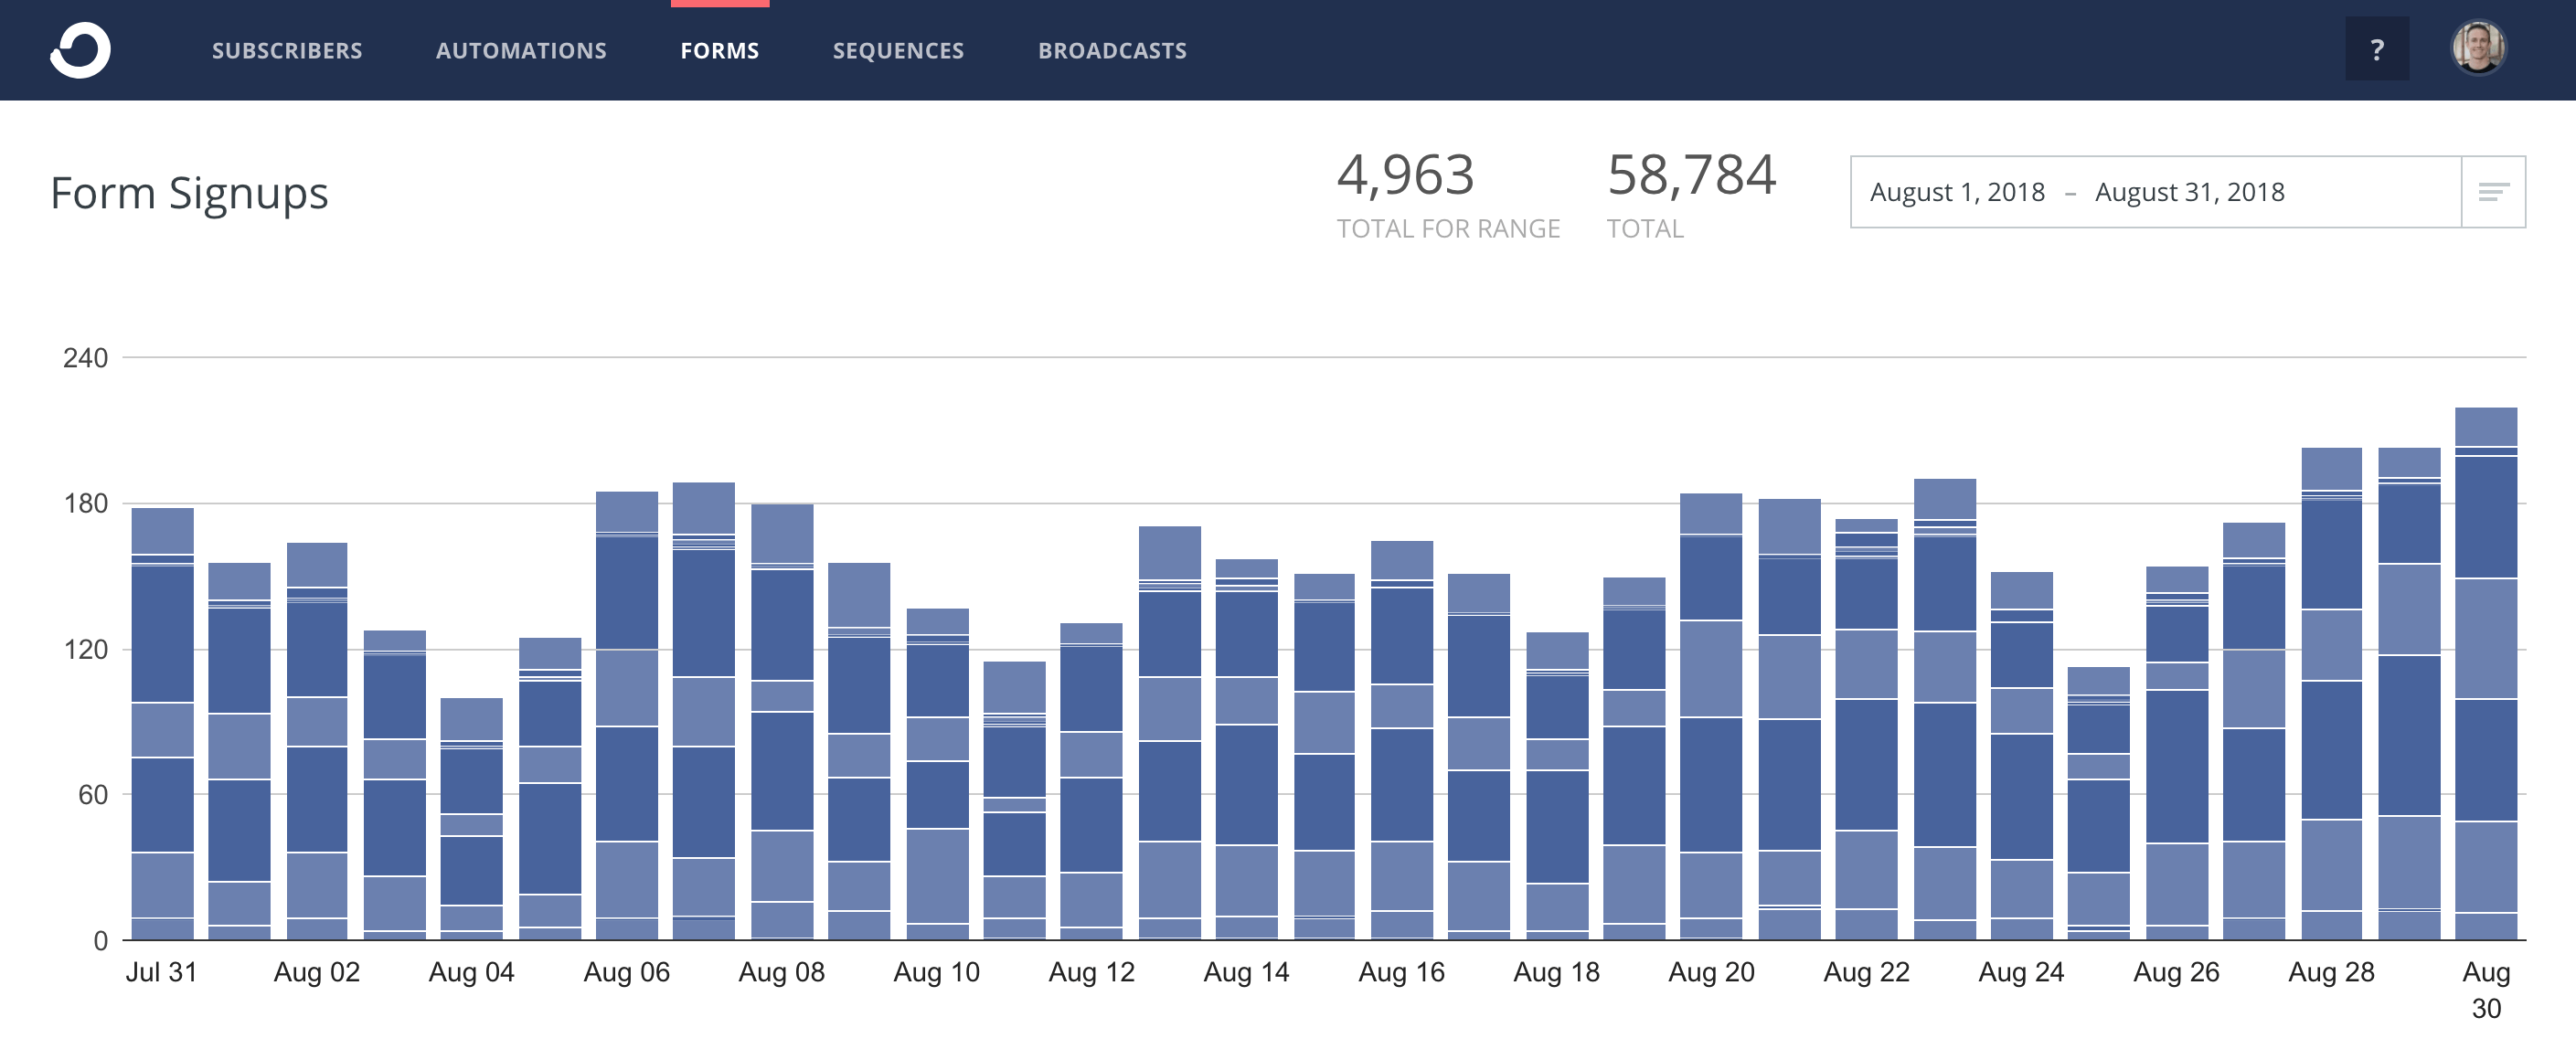Image resolution: width=2576 pixels, height=1049 pixels.
Task: Go to the Subscribers tab
Action: tap(287, 51)
